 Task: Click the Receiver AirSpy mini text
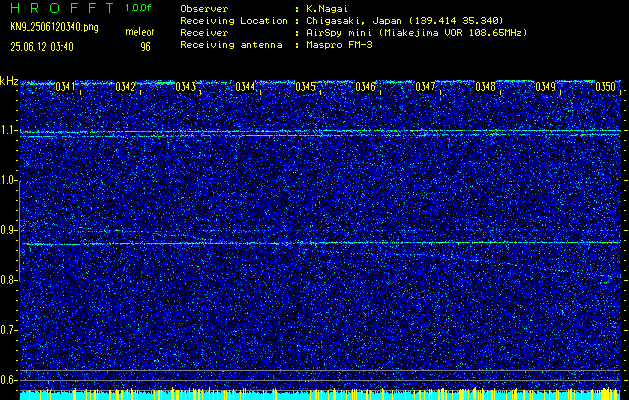point(415,33)
